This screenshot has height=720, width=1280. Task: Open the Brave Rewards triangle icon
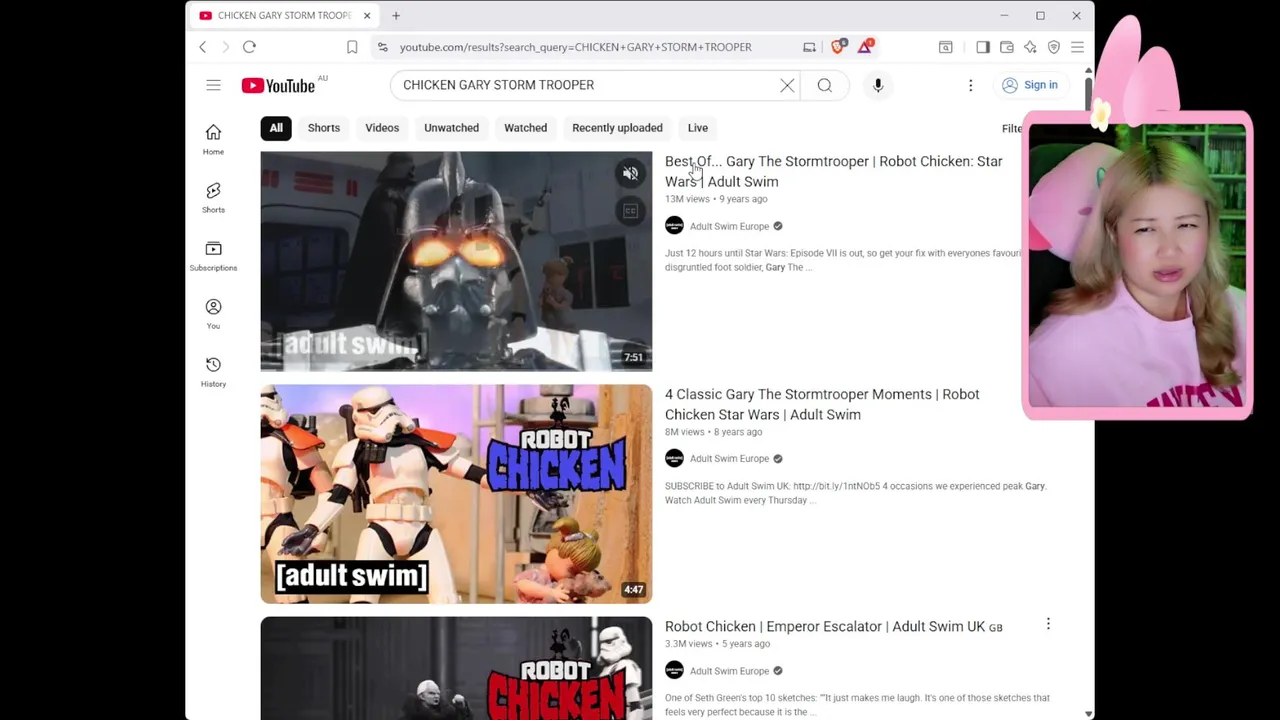(x=866, y=46)
